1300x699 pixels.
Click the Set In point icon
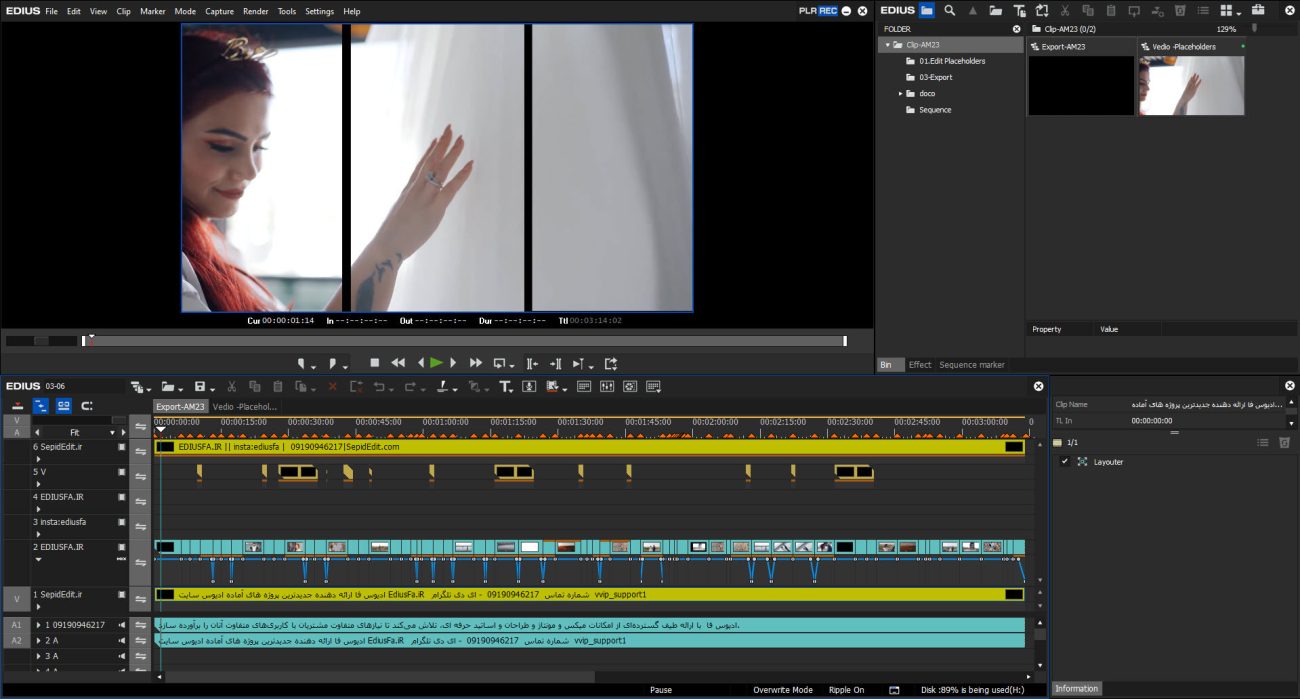pos(303,364)
